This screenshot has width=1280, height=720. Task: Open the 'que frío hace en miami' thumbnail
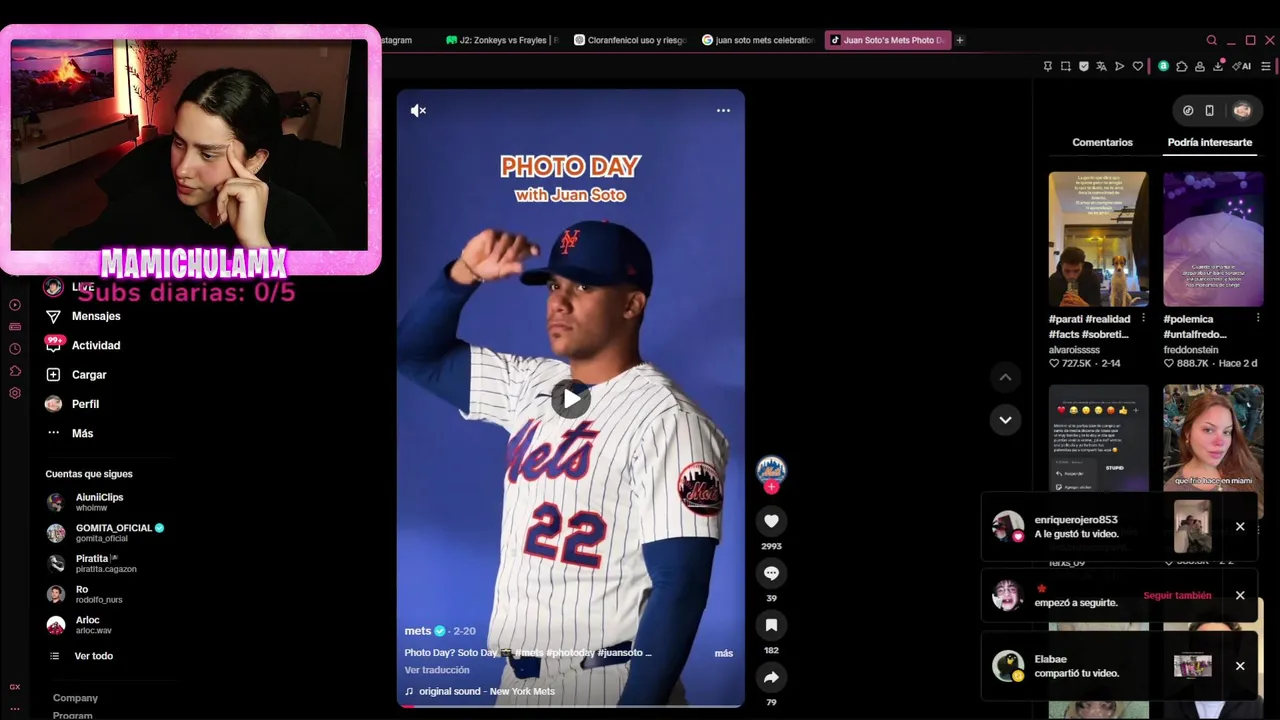tap(1213, 438)
